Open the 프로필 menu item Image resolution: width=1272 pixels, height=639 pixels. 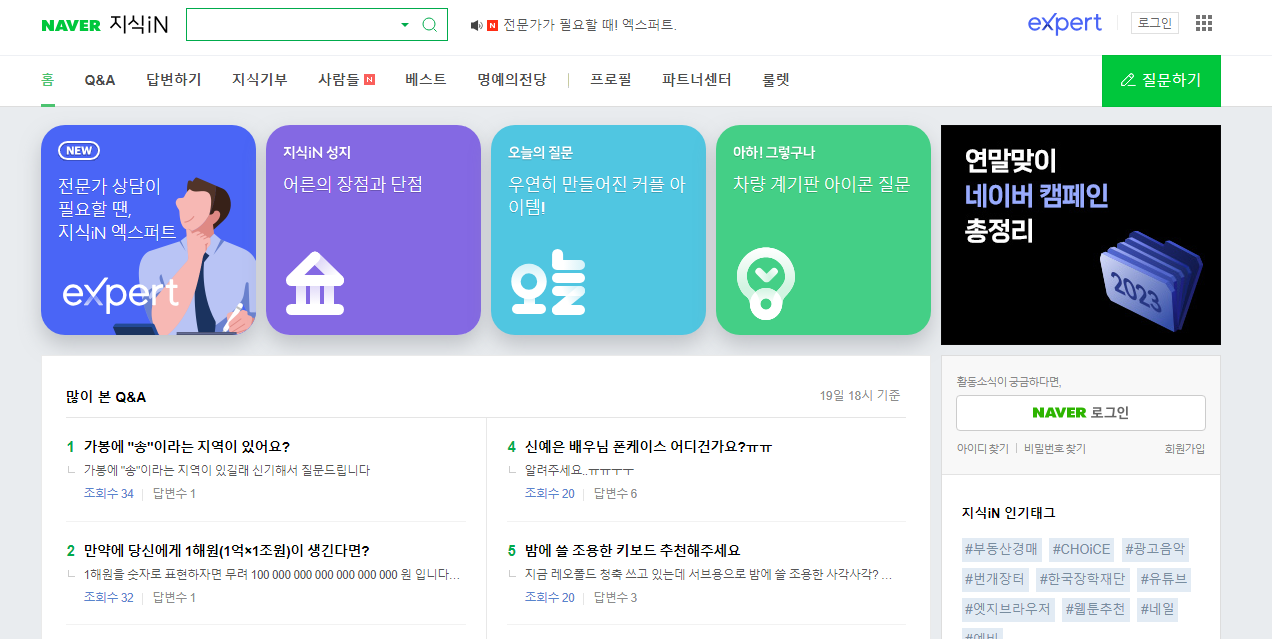(x=611, y=80)
